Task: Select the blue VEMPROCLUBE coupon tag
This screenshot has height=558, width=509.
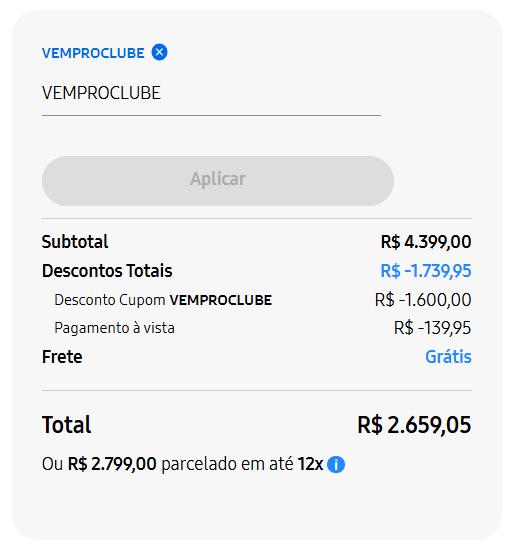Action: click(93, 53)
